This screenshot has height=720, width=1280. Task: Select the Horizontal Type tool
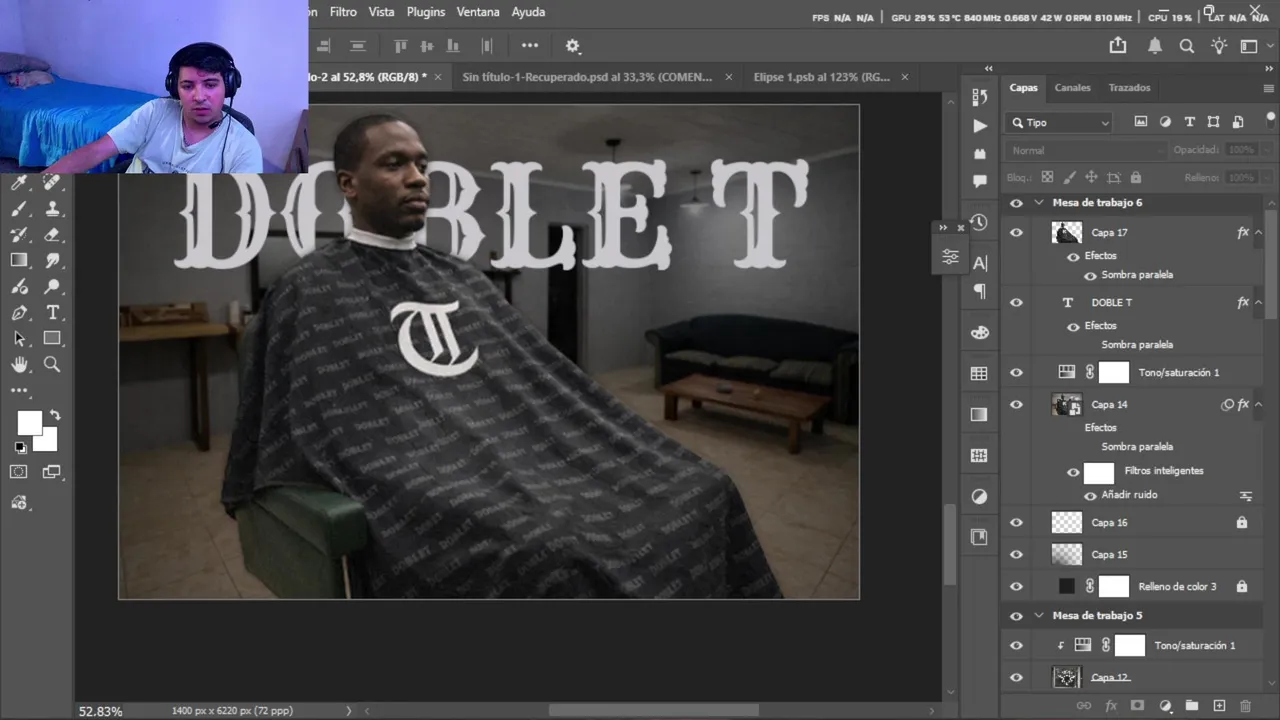click(52, 313)
